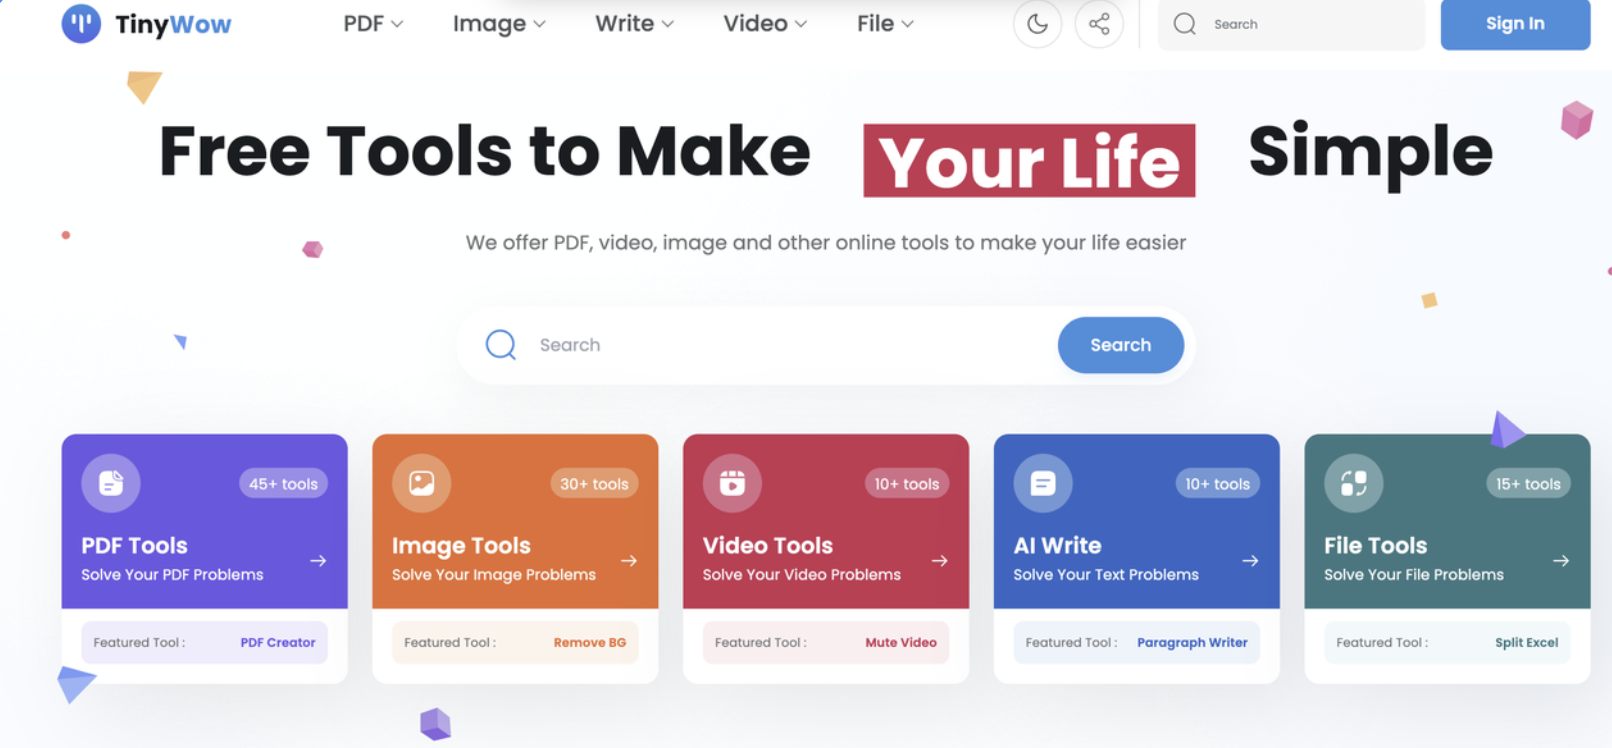Image resolution: width=1612 pixels, height=748 pixels.
Task: Open the Video menu in navigation
Action: pyautogui.click(x=764, y=24)
